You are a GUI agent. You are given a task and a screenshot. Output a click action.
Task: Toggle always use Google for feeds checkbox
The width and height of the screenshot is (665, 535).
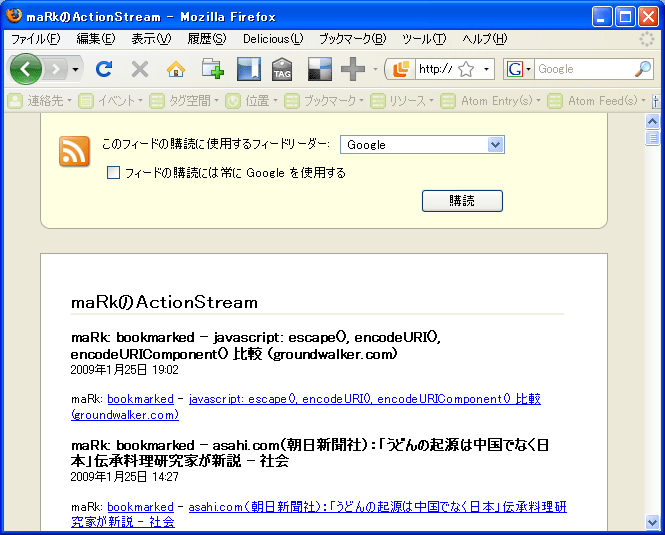(114, 173)
